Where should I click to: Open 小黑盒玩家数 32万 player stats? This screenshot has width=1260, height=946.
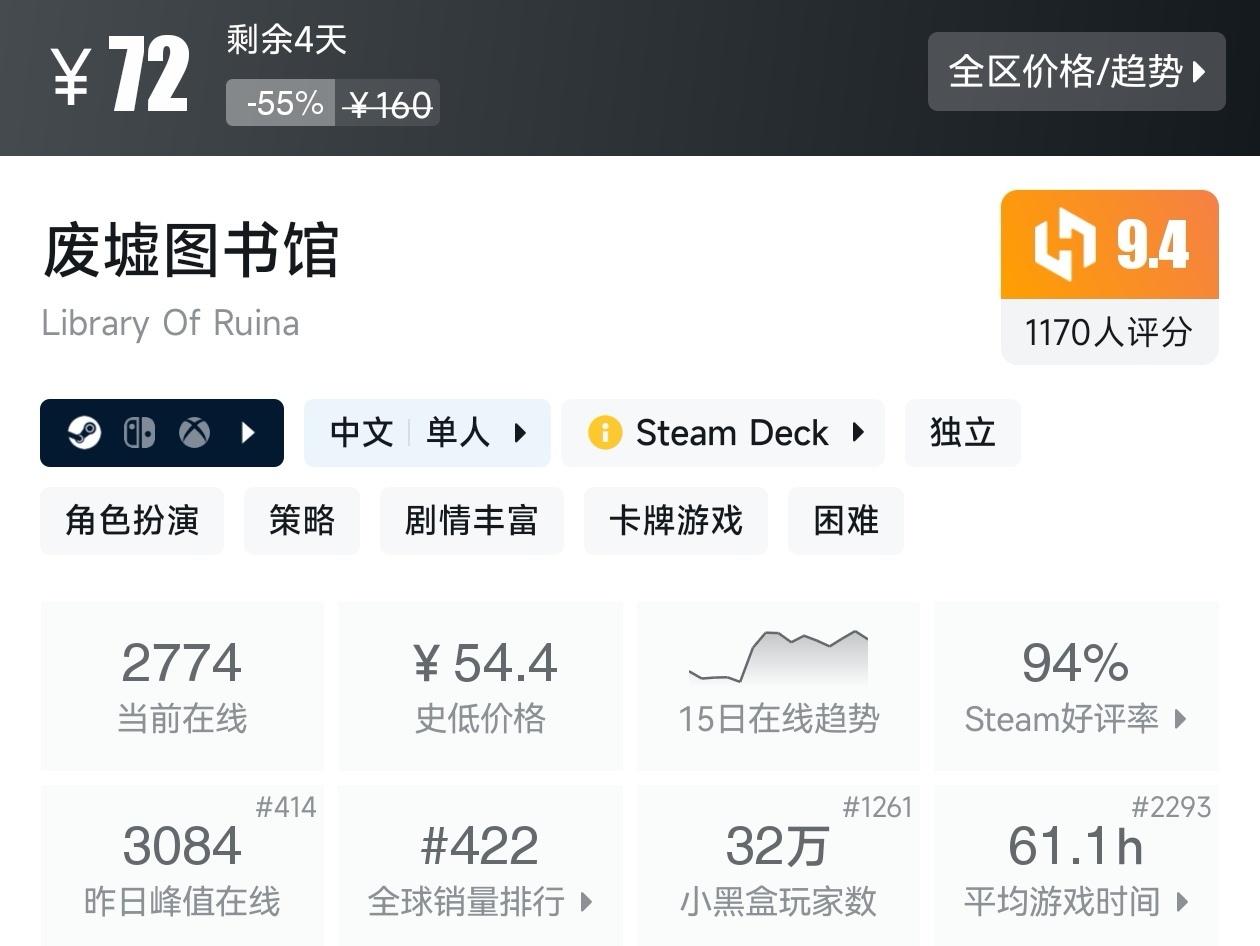778,865
